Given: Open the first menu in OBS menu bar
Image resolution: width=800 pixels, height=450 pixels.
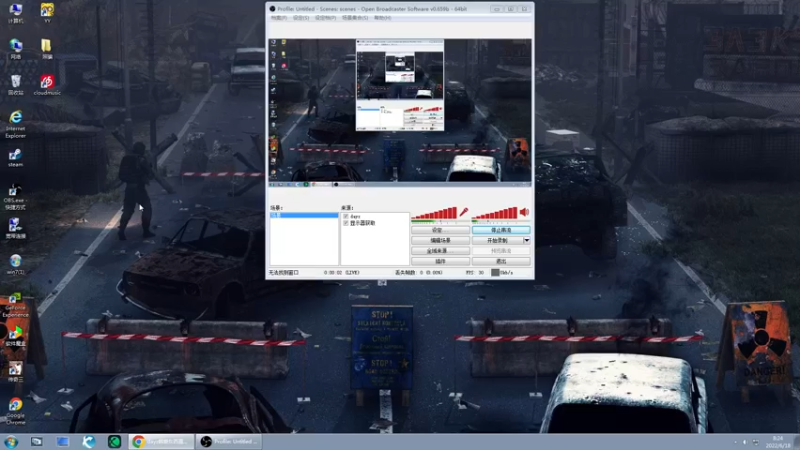Looking at the screenshot, I should click(x=279, y=18).
